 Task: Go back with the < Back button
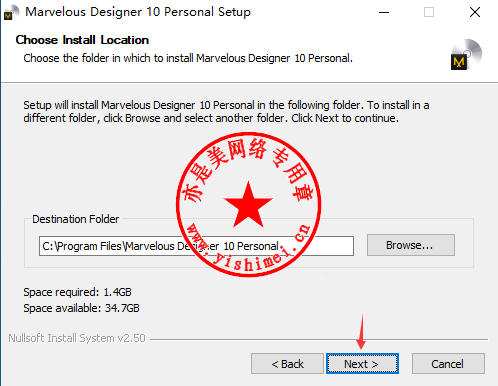(x=287, y=364)
